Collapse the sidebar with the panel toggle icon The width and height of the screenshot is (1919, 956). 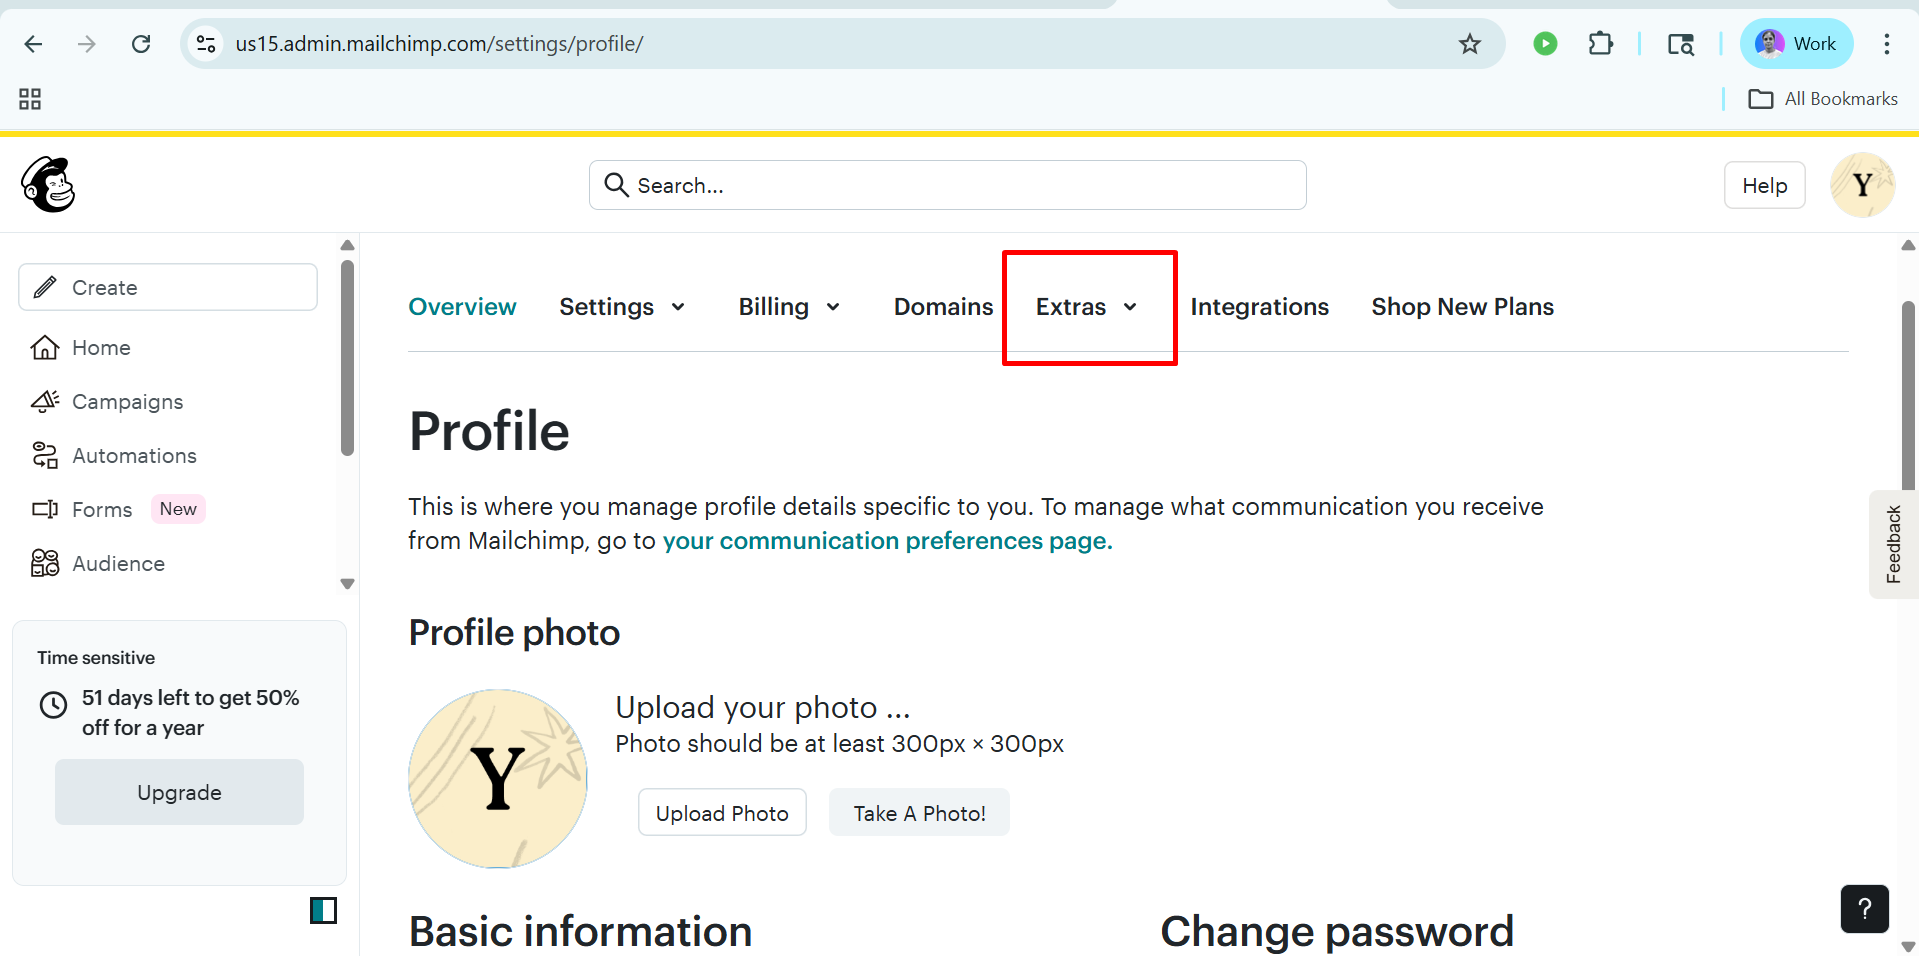(x=323, y=910)
